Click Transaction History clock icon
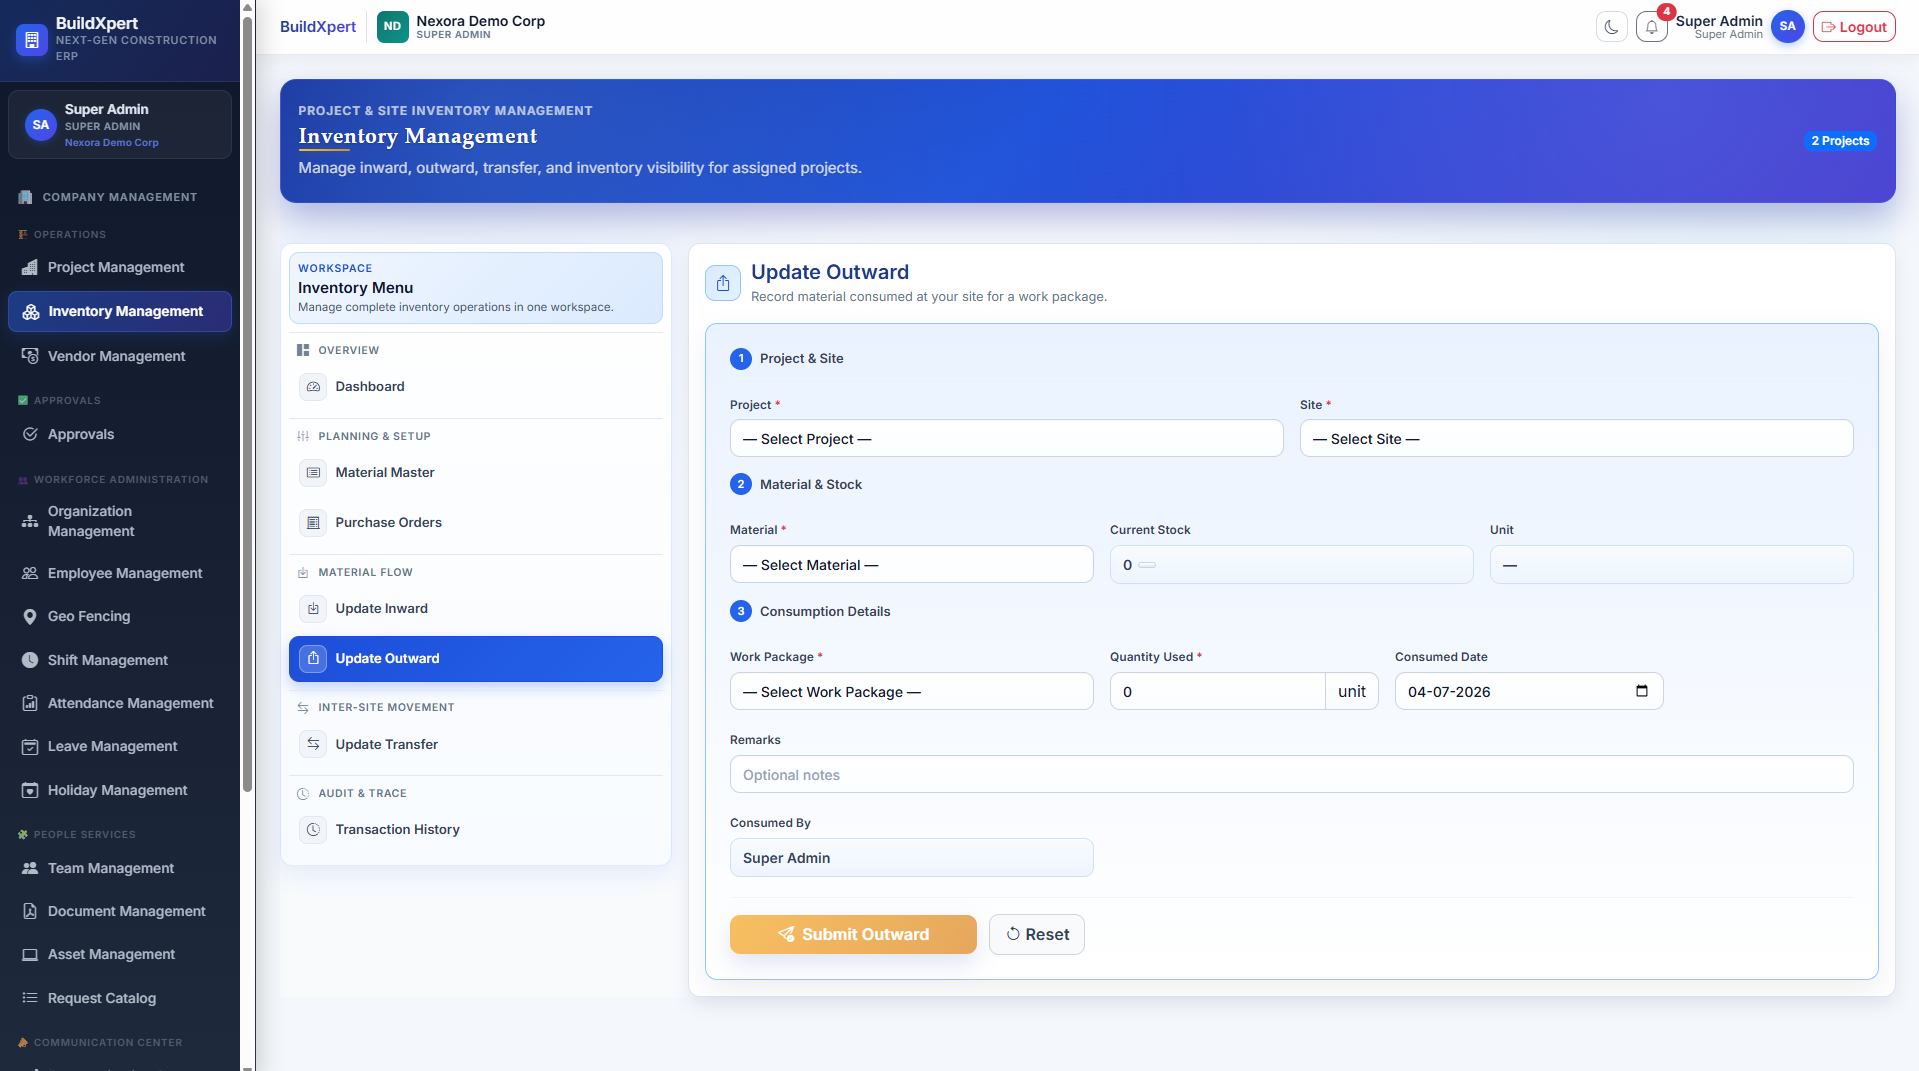Viewport: 1919px width, 1071px height. (x=313, y=830)
